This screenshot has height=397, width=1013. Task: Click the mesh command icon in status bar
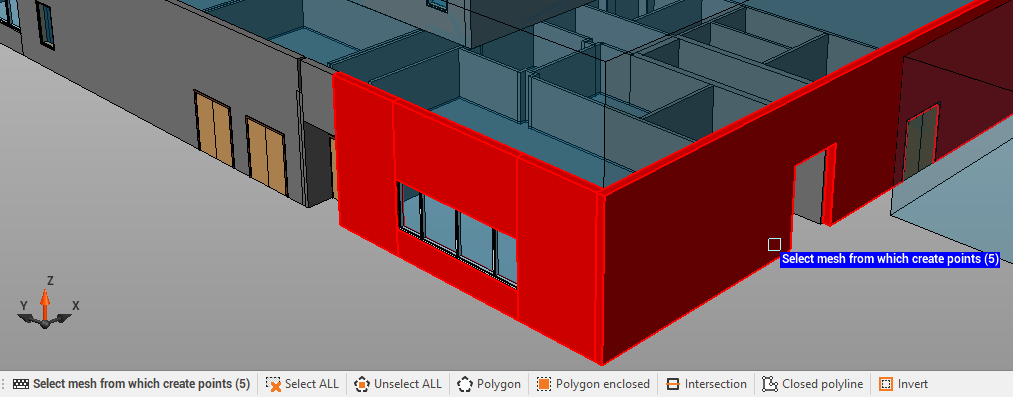21,383
